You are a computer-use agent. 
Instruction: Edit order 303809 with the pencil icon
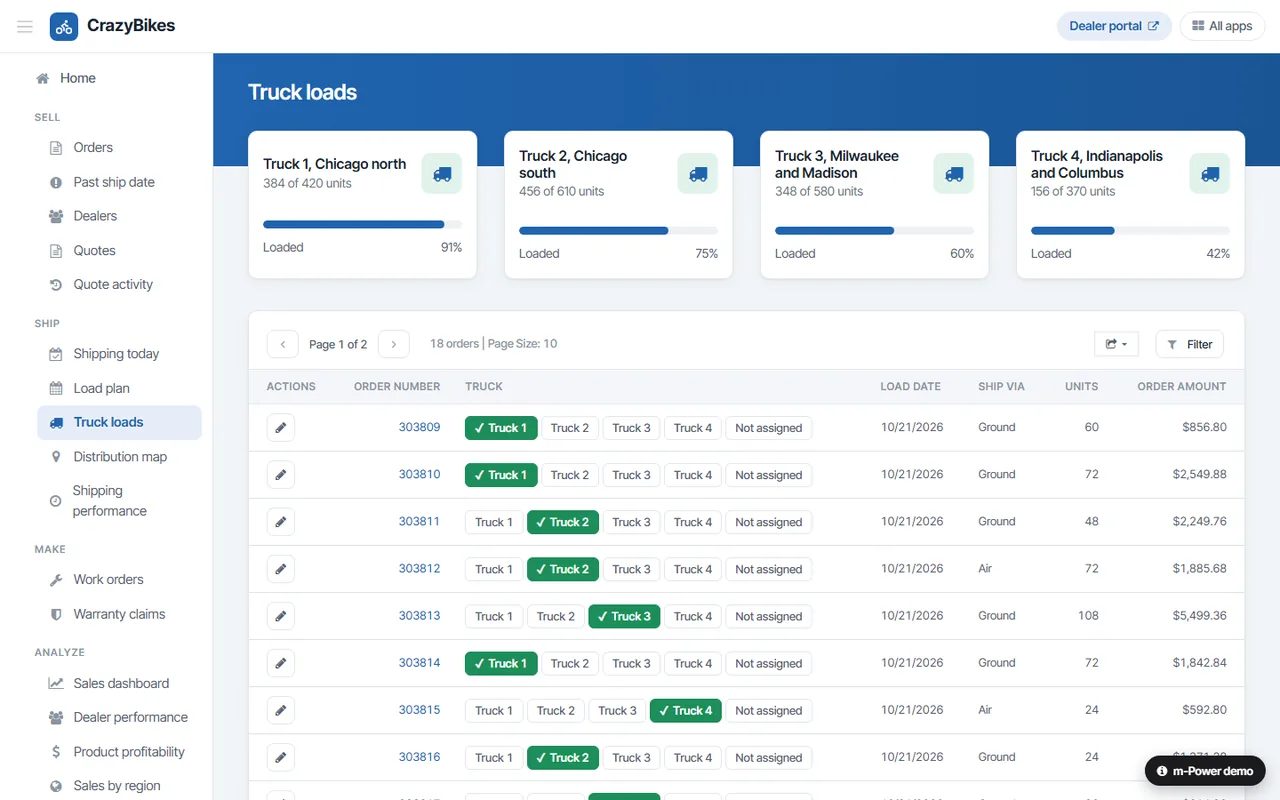(x=281, y=428)
